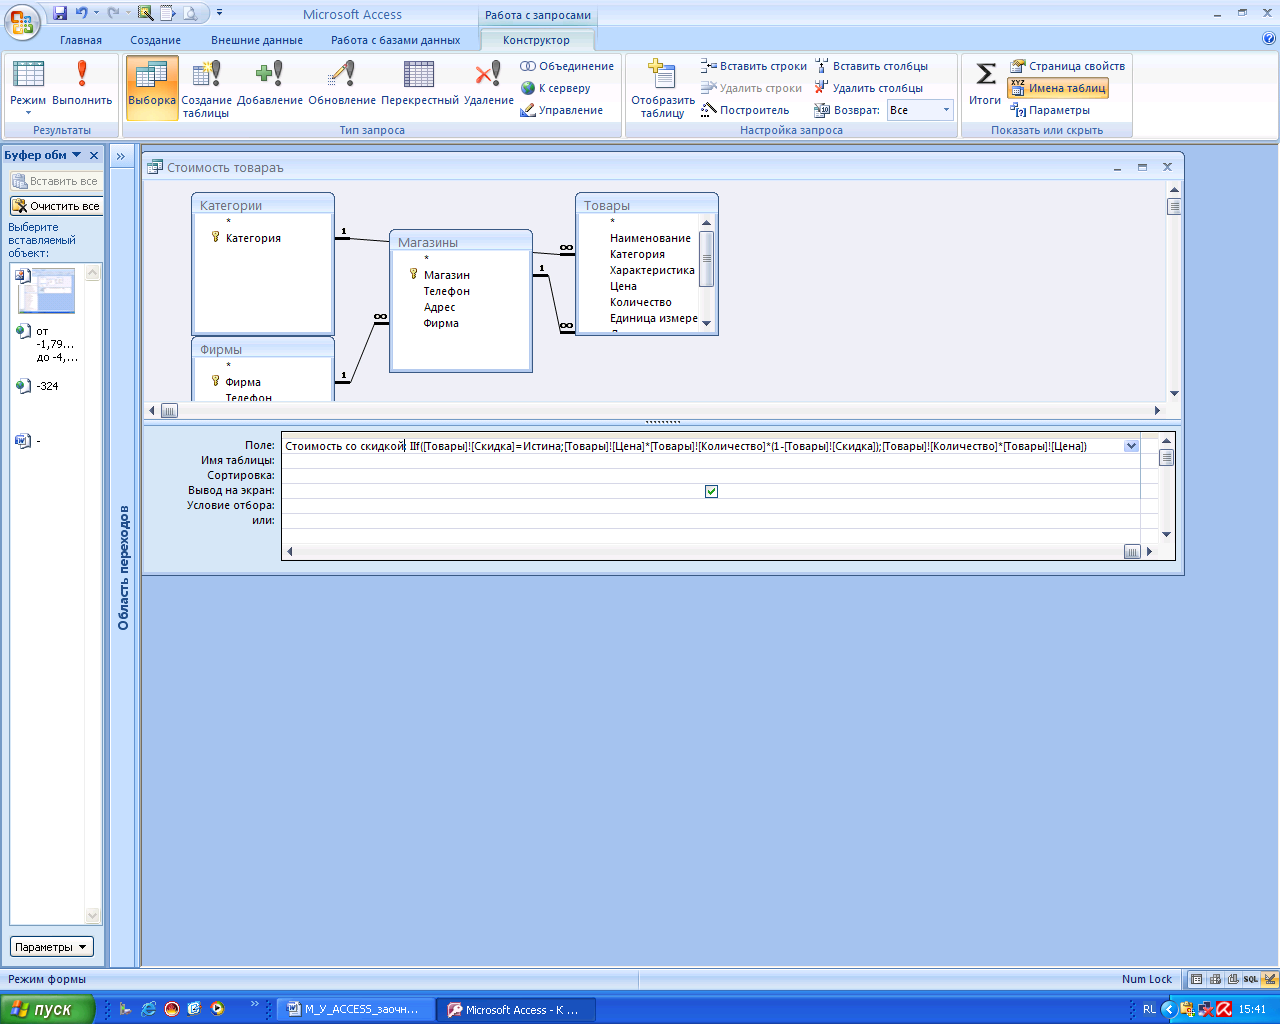Image resolution: width=1280 pixels, height=1024 pixels.
Task: Toggle Итоги totals row
Action: (x=985, y=83)
